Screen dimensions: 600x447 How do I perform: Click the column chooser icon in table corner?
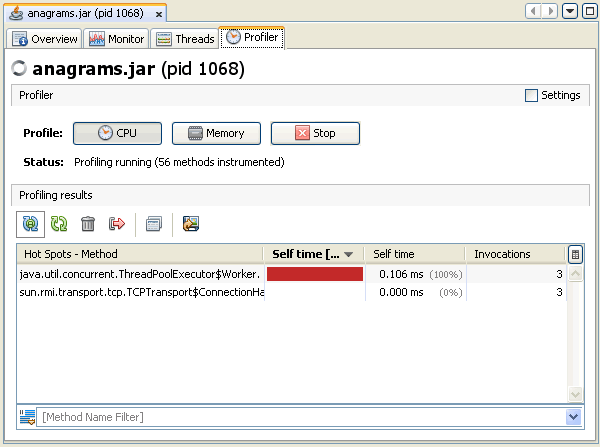click(x=575, y=255)
